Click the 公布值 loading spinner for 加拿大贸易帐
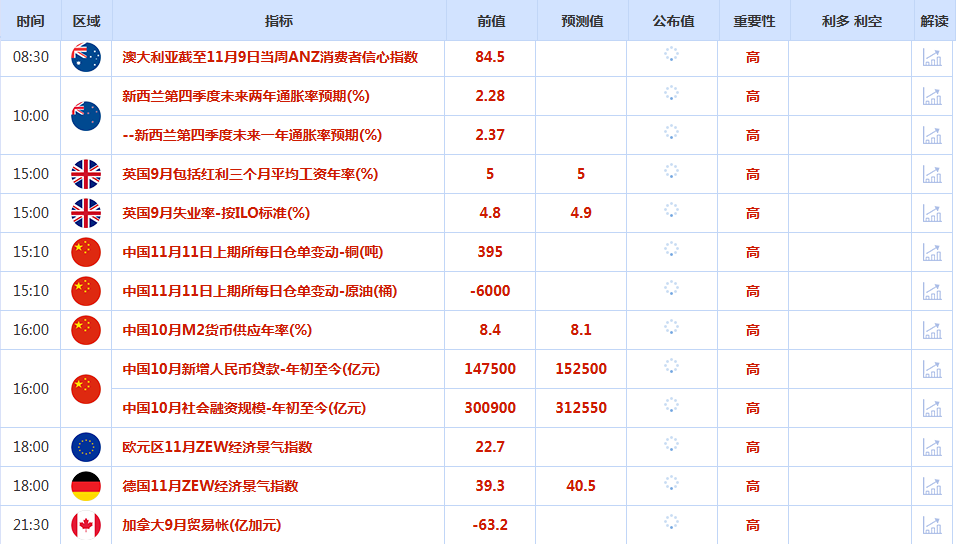Viewport: 956px width, 544px height. click(x=671, y=523)
